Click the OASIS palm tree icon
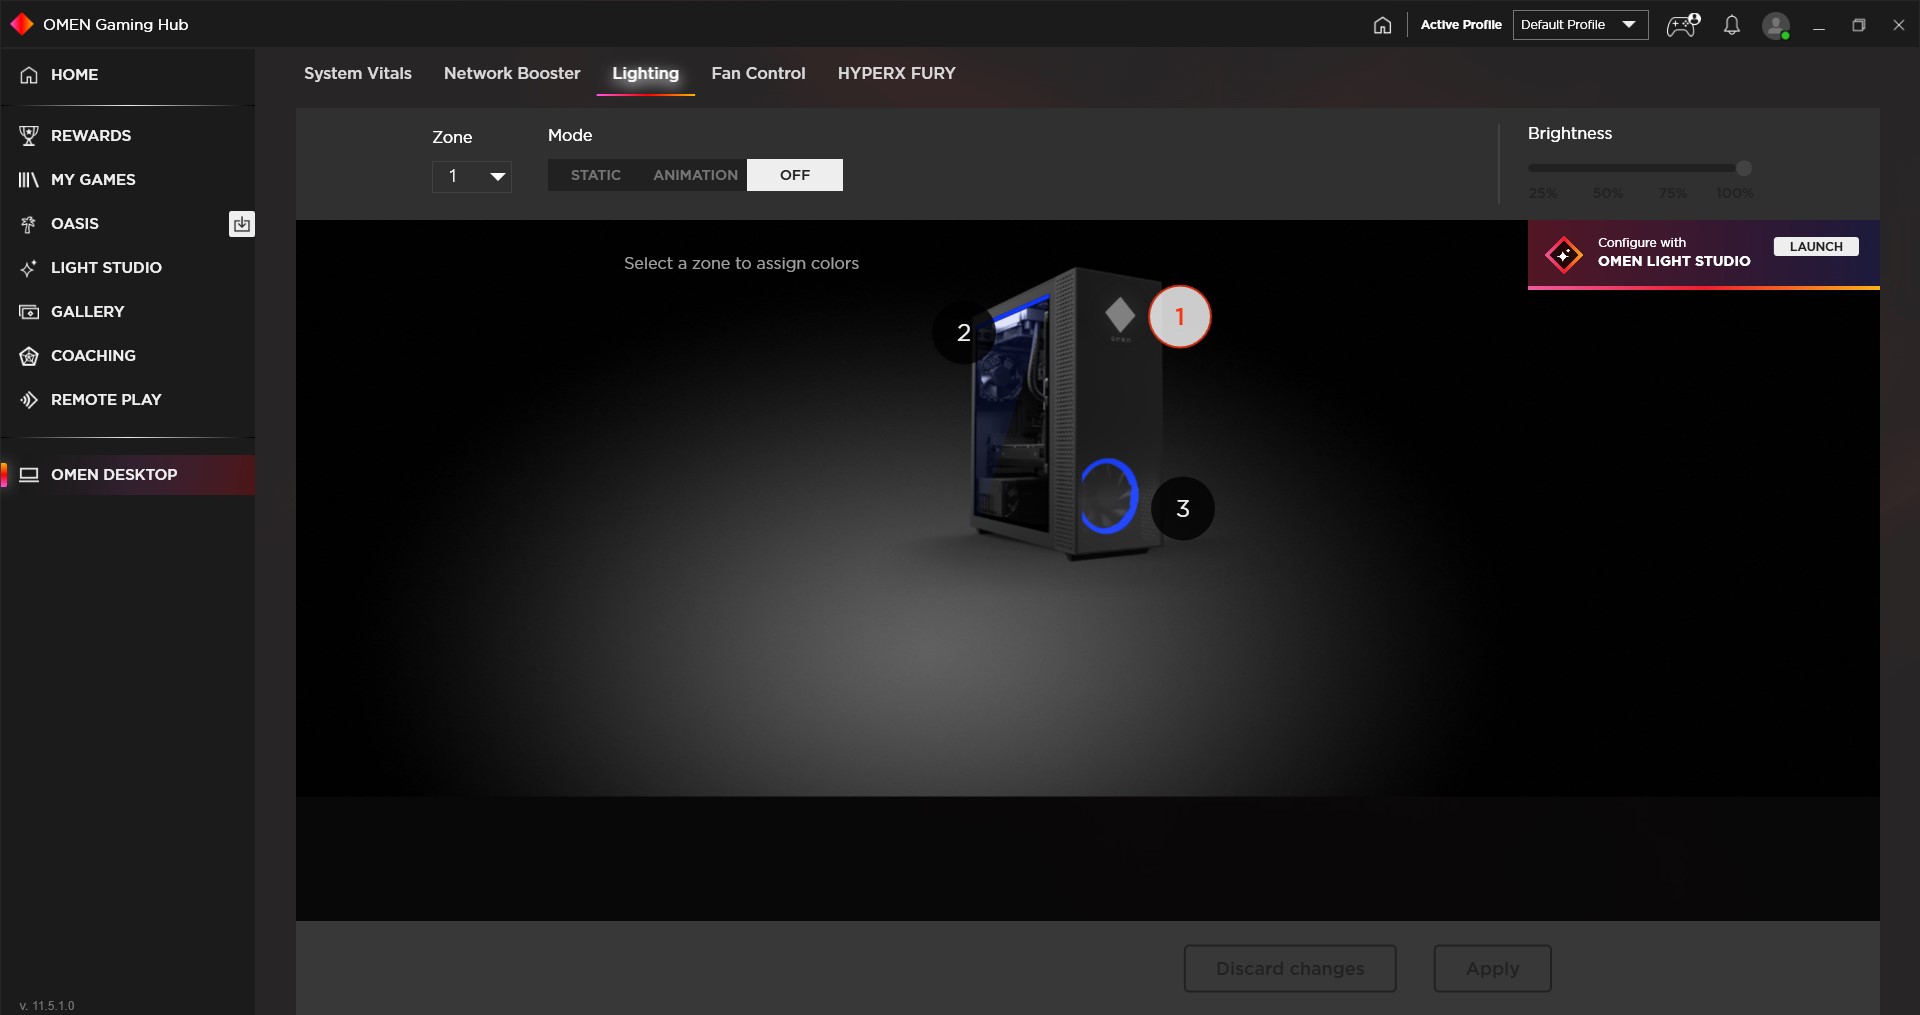 coord(28,224)
